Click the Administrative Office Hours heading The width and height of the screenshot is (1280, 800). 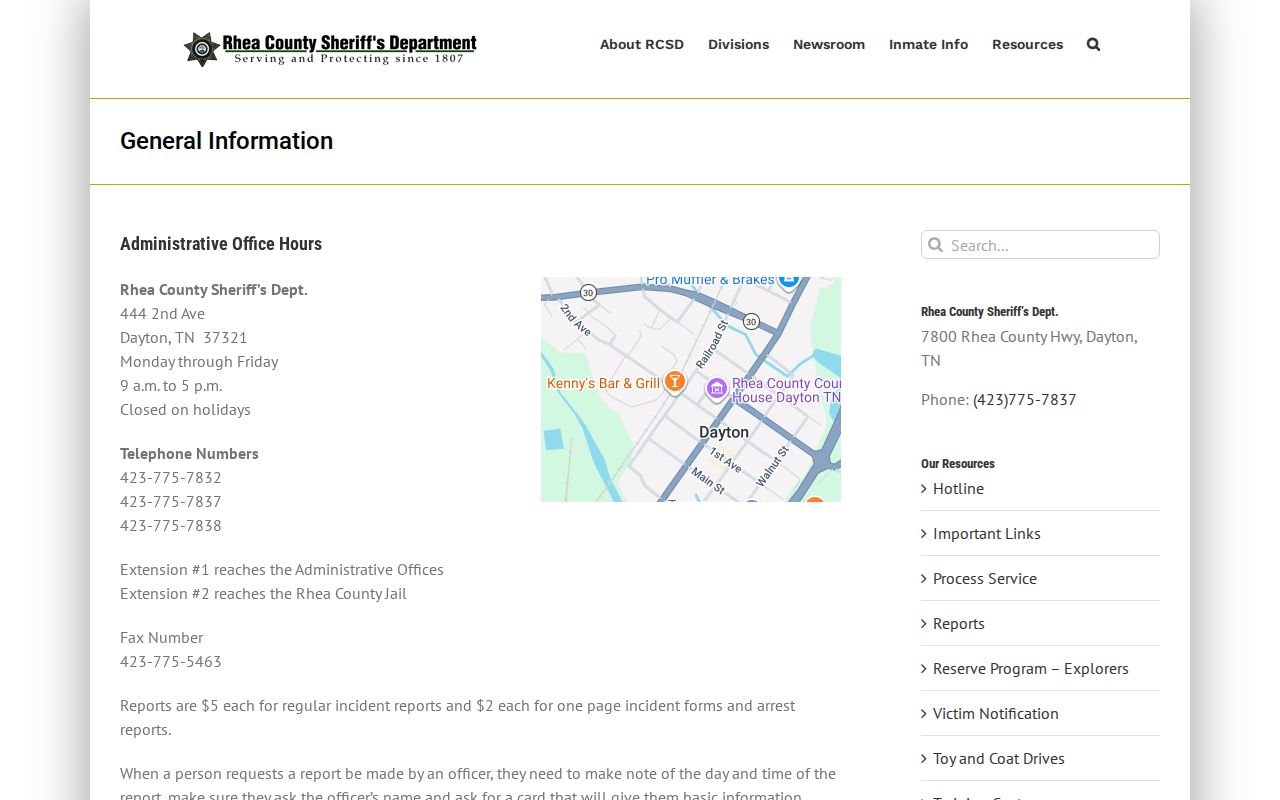(221, 244)
